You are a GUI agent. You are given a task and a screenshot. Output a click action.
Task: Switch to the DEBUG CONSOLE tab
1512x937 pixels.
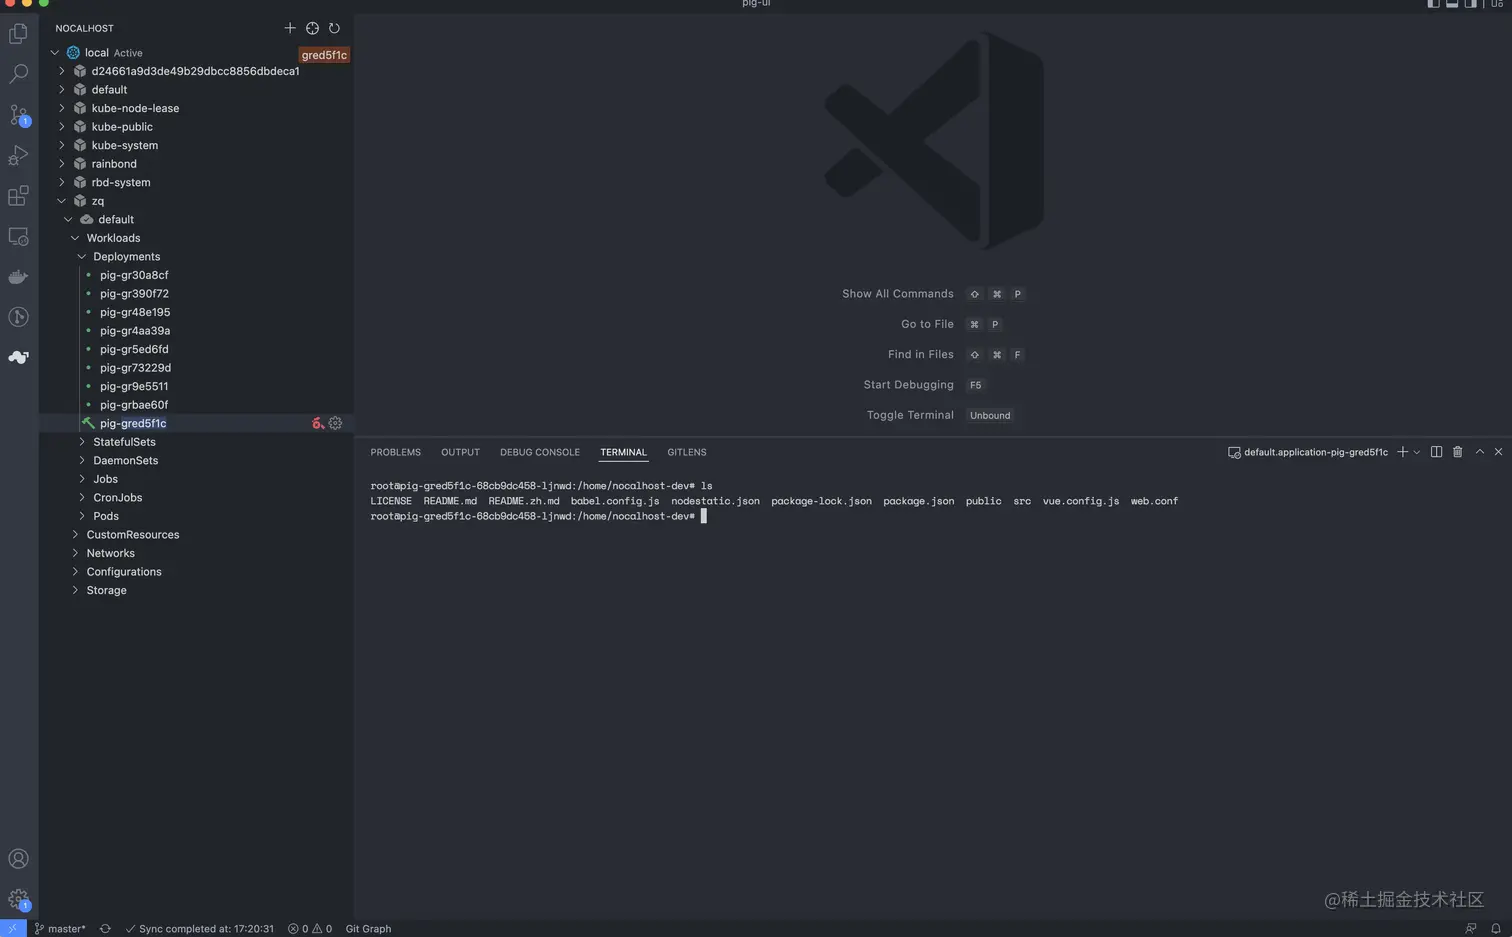[x=540, y=452]
